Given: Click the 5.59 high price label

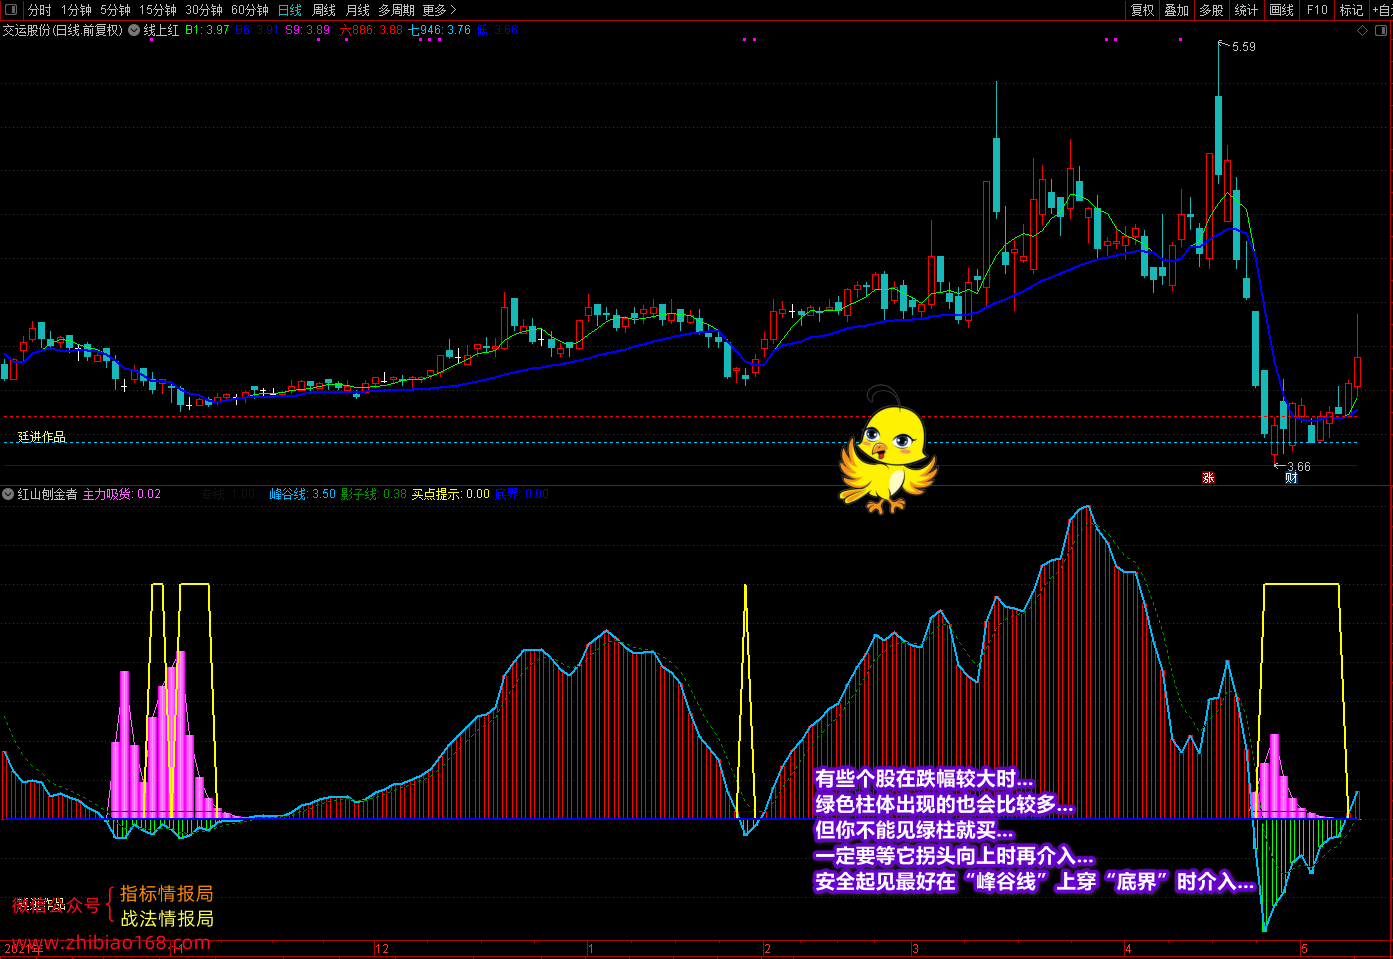Looking at the screenshot, I should click(1244, 47).
